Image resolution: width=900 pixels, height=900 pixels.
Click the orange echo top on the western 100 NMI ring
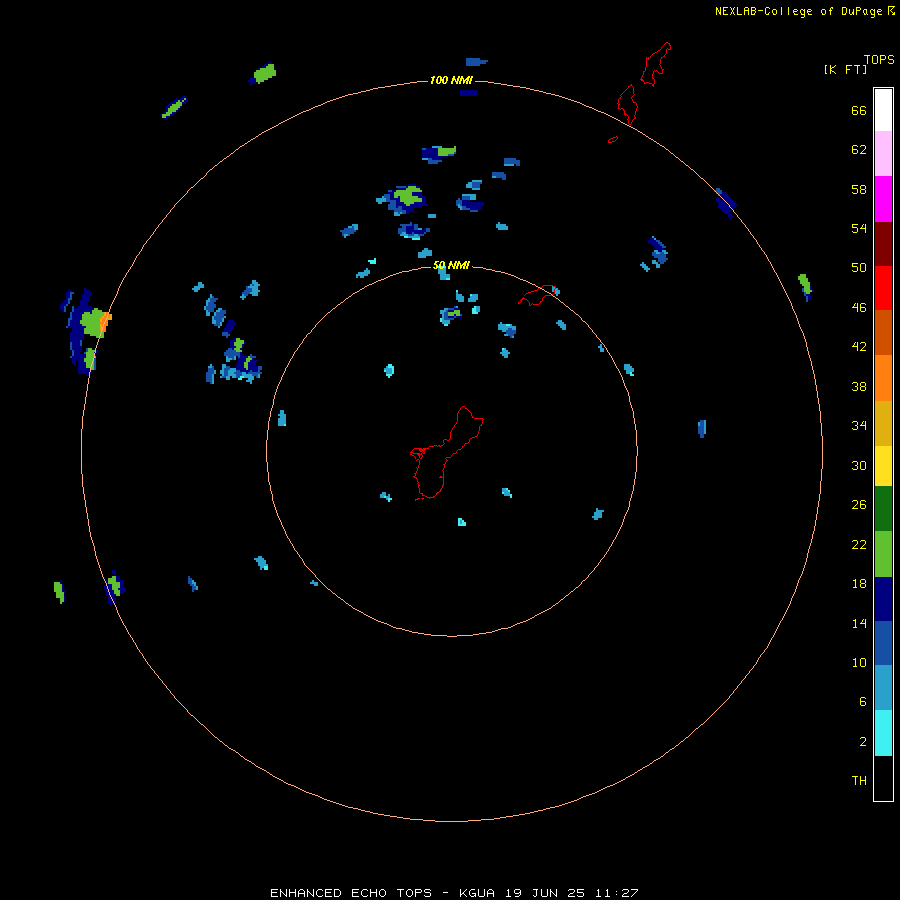(106, 323)
